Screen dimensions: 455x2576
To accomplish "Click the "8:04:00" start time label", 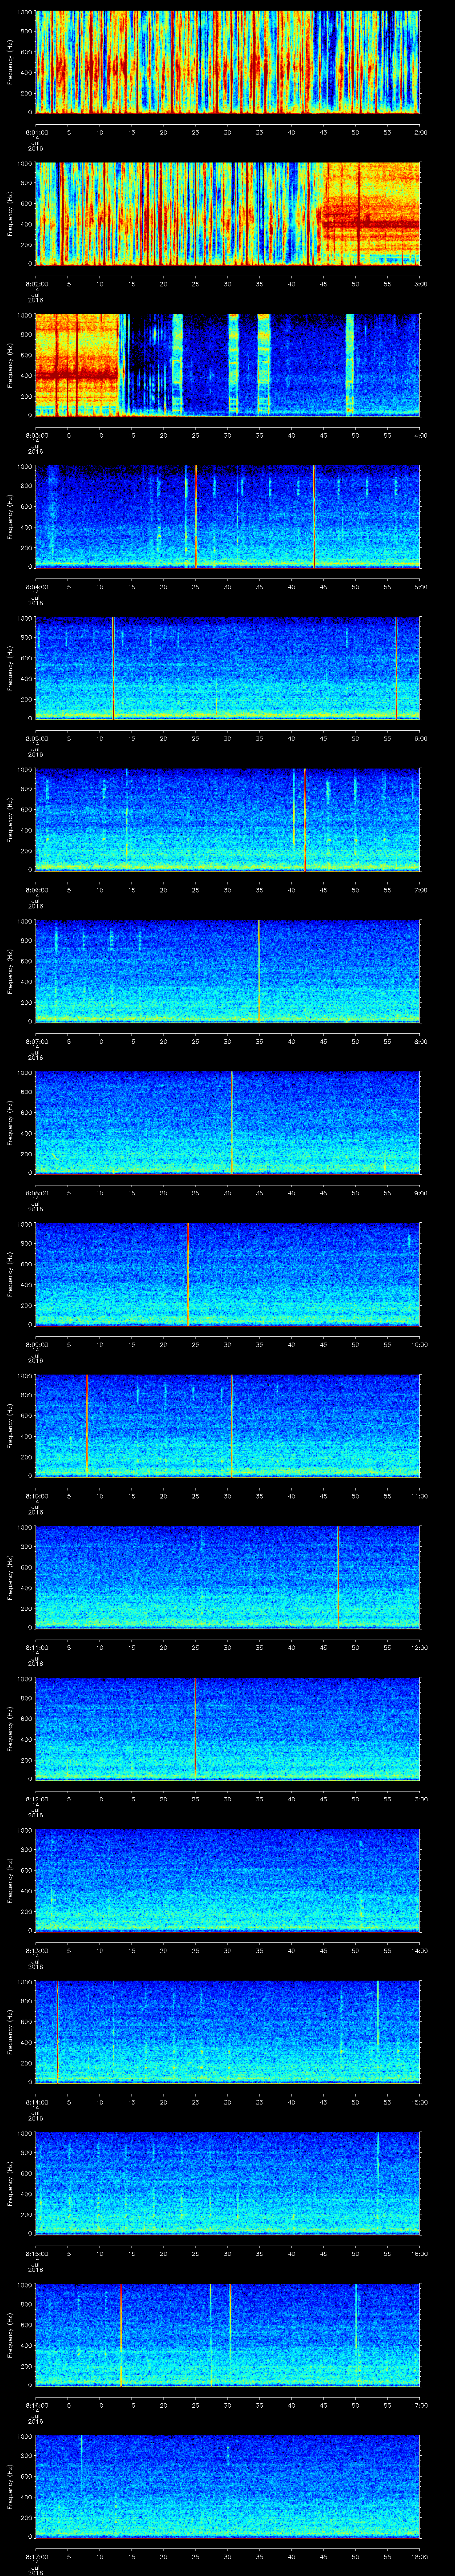I will click(x=36, y=587).
